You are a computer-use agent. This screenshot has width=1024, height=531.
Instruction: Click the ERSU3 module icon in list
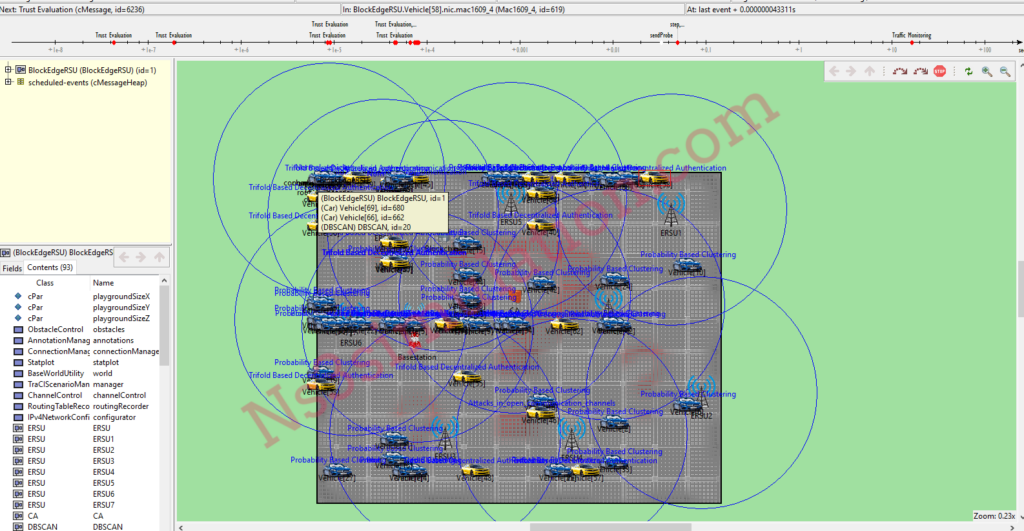[x=18, y=461]
